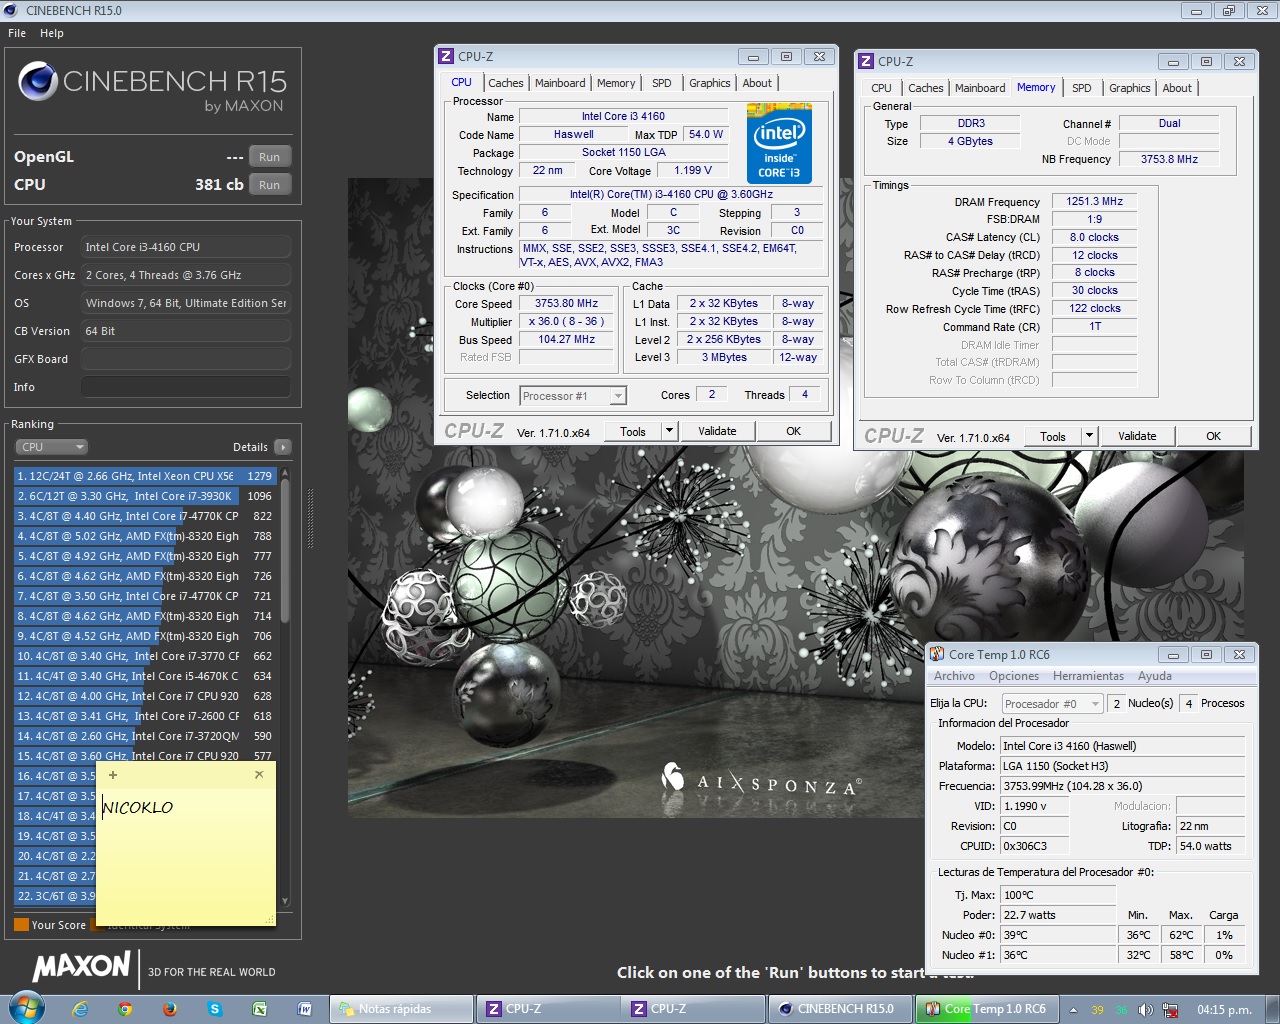Click Validate in left CPU-Z window

click(x=717, y=431)
